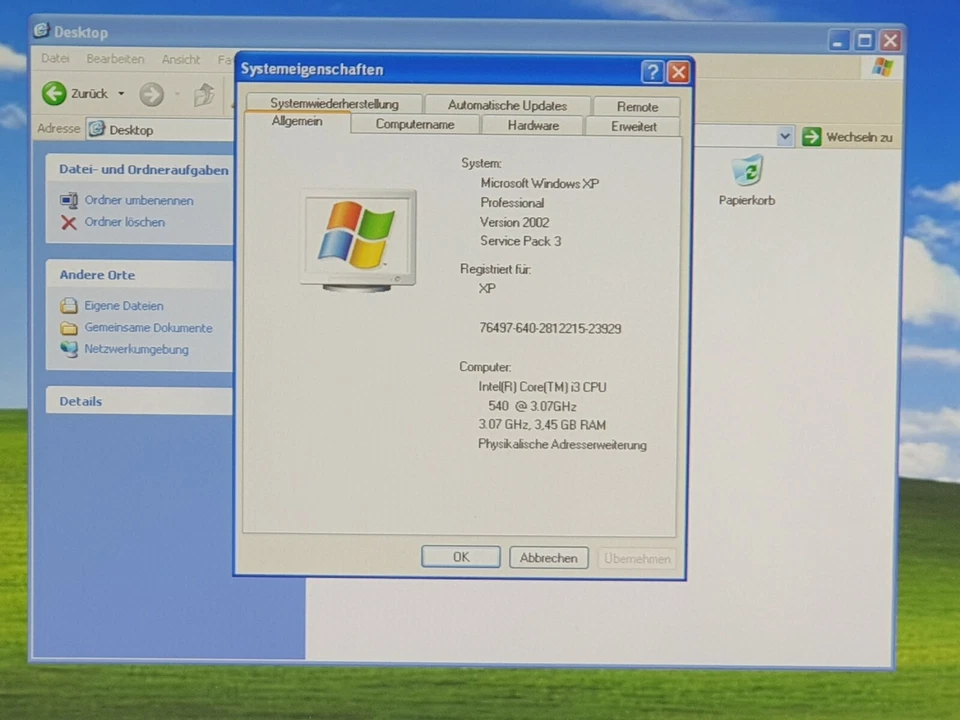This screenshot has height=720, width=960.
Task: Open the Eigene Dateien link
Action: tap(124, 306)
